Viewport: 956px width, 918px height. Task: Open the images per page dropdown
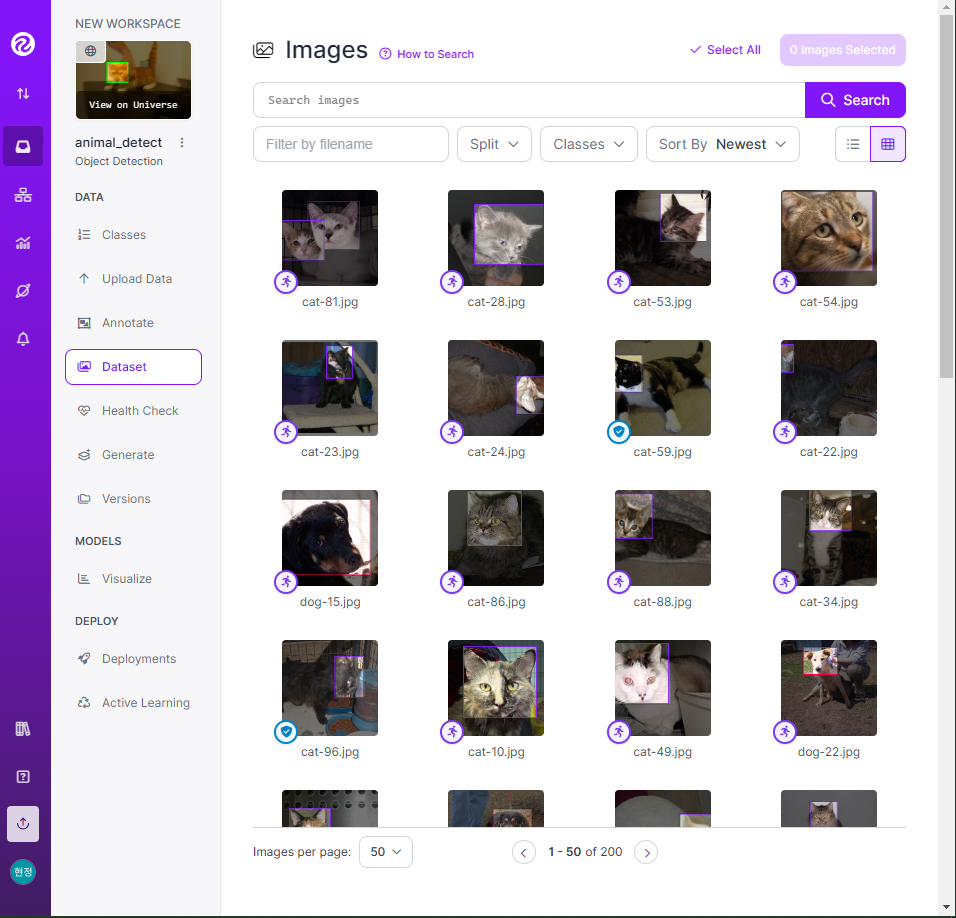coord(386,852)
